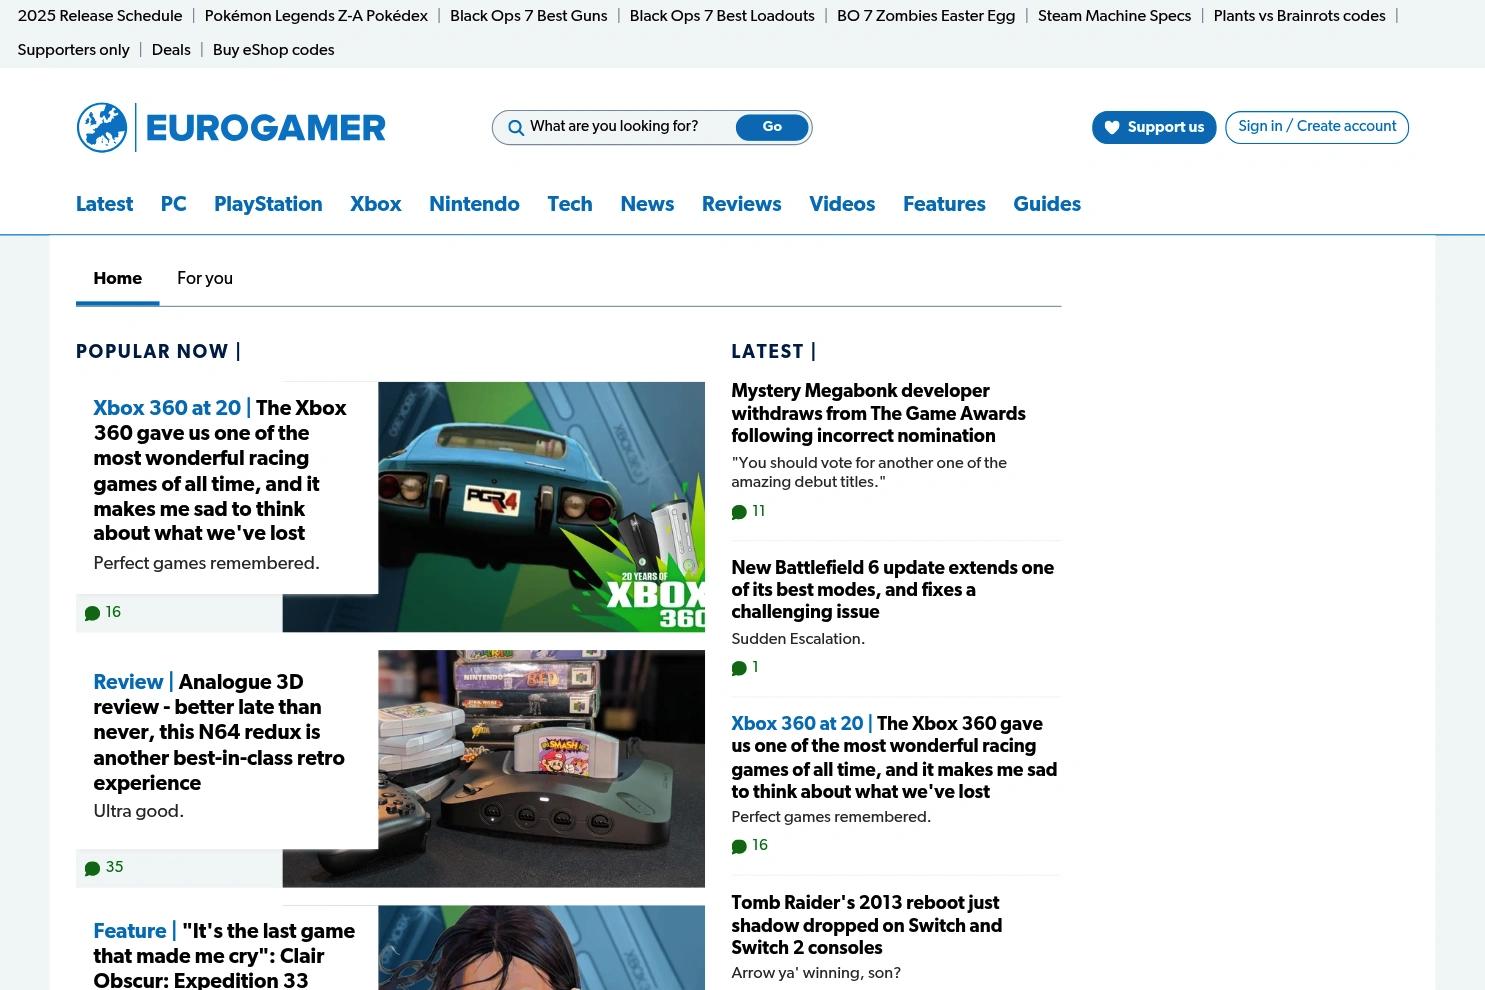Click the POPULAR NOW section heading
Viewport: 1485px width, 990px height.
[x=158, y=352]
